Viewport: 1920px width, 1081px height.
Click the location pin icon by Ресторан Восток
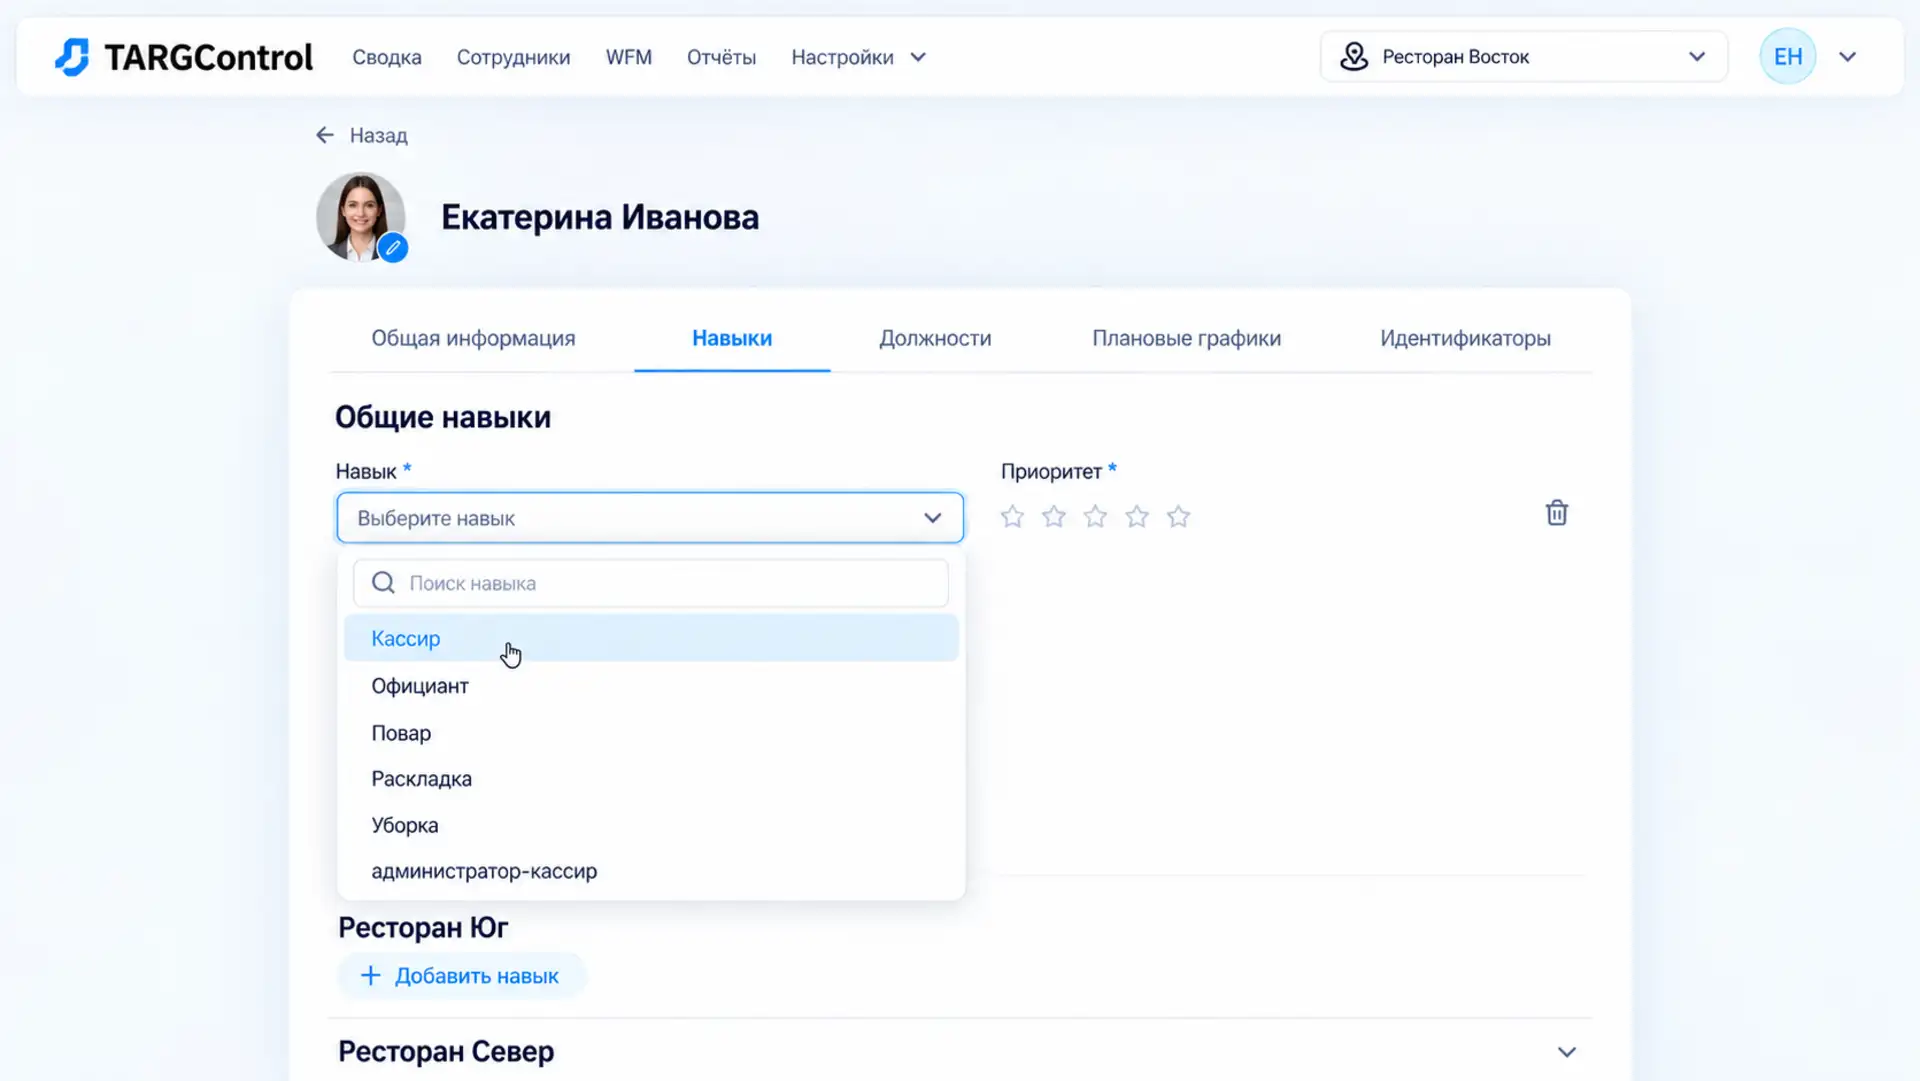pyautogui.click(x=1354, y=57)
